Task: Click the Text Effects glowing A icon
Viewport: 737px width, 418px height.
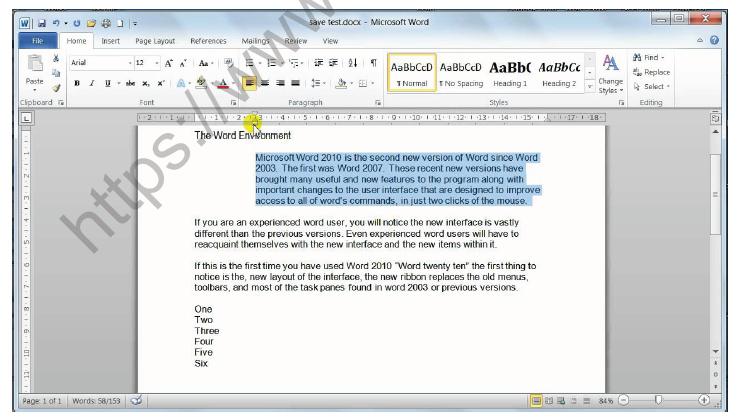Action: pyautogui.click(x=180, y=83)
